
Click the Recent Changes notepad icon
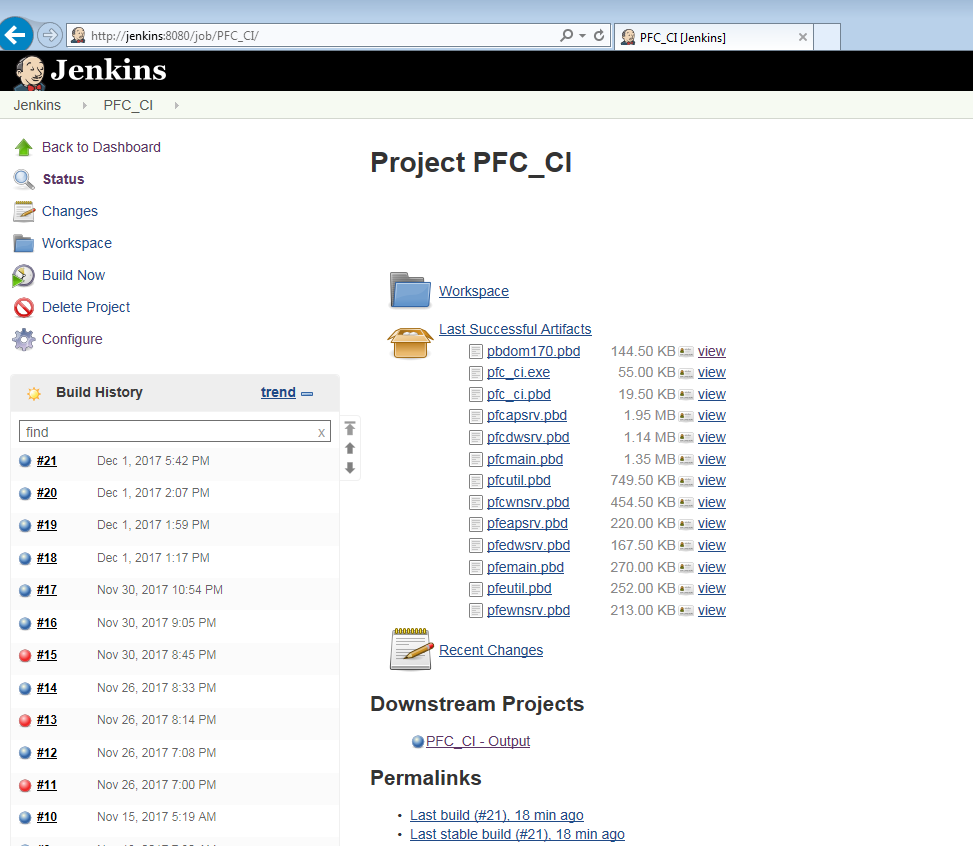(x=411, y=649)
